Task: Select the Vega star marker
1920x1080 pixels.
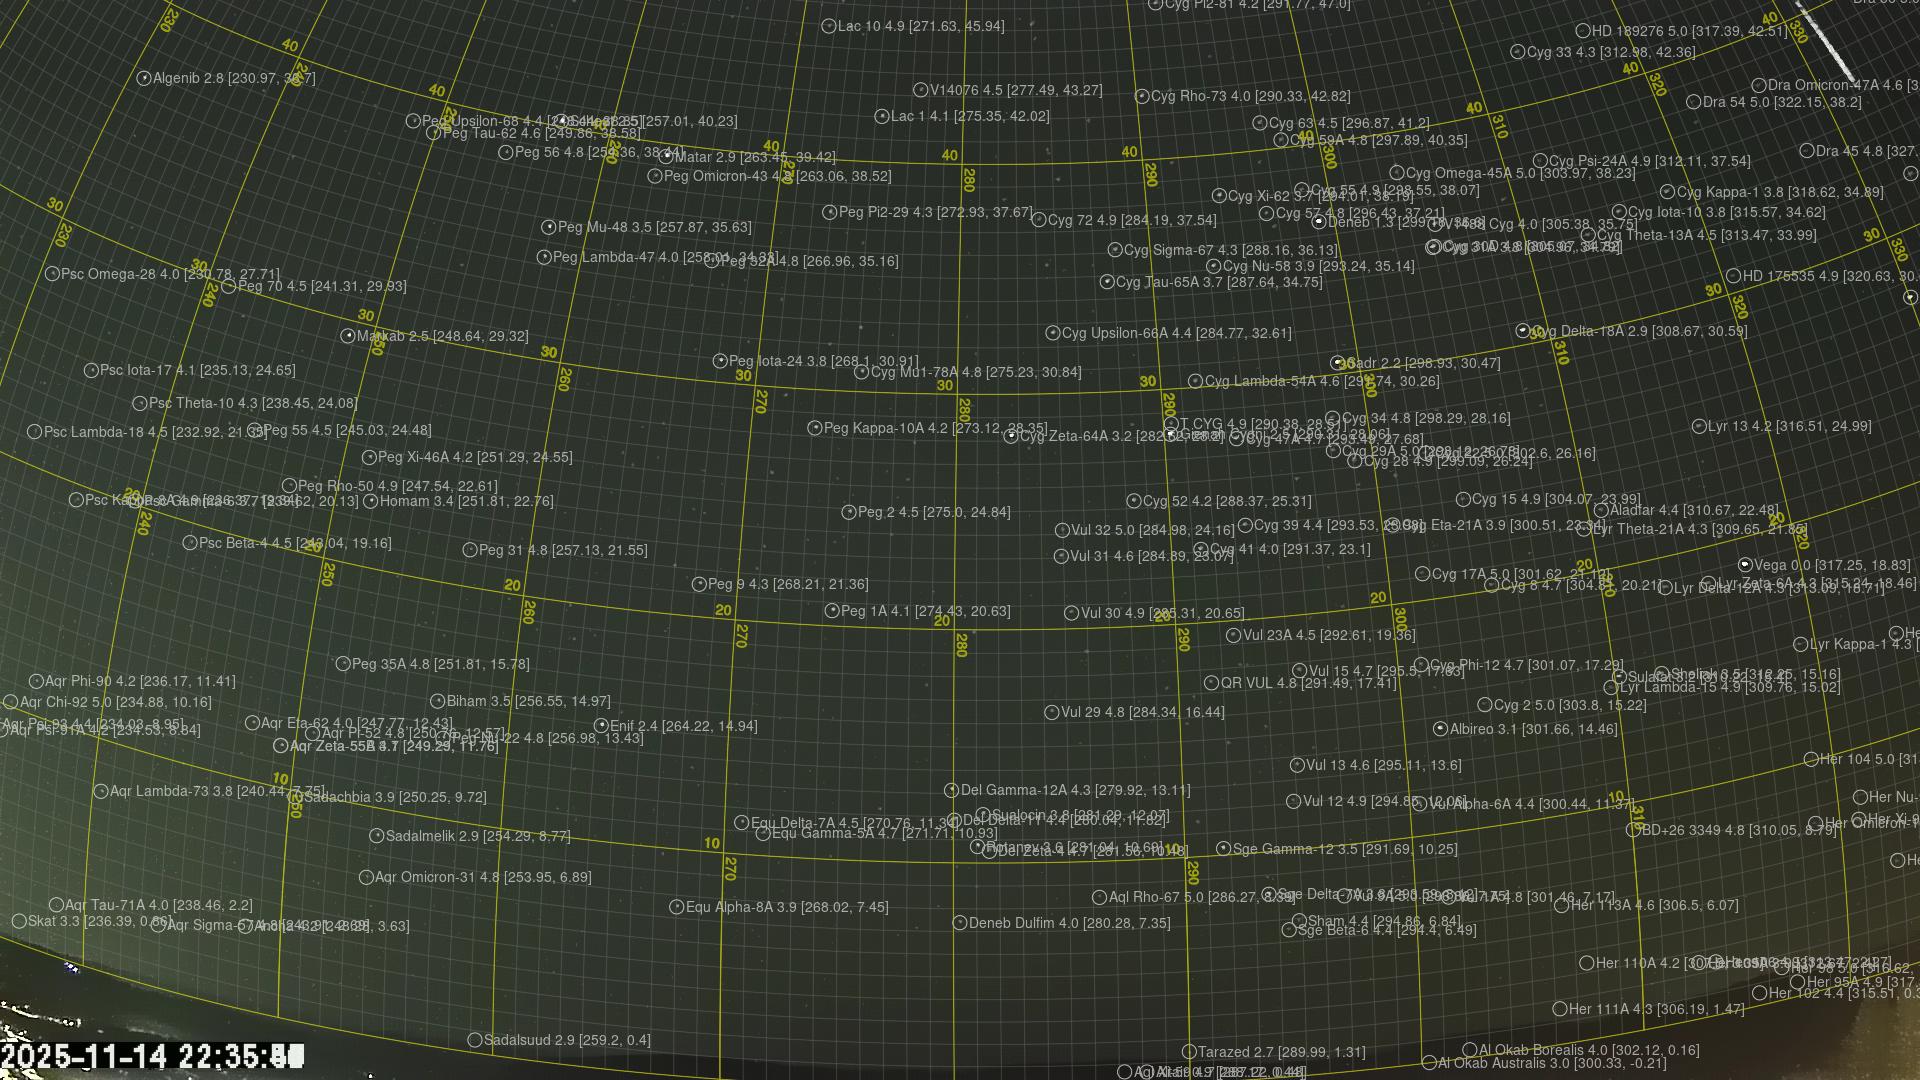Action: (1745, 565)
